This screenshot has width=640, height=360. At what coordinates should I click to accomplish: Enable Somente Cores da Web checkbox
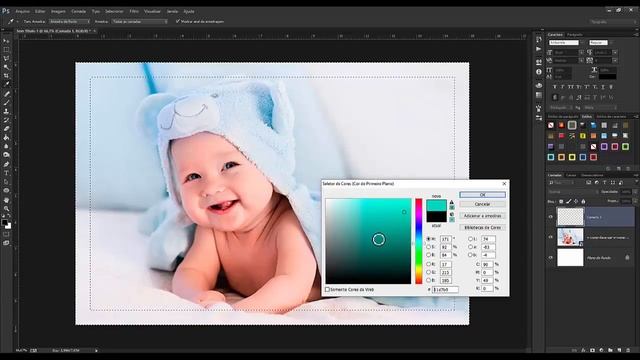pos(327,289)
